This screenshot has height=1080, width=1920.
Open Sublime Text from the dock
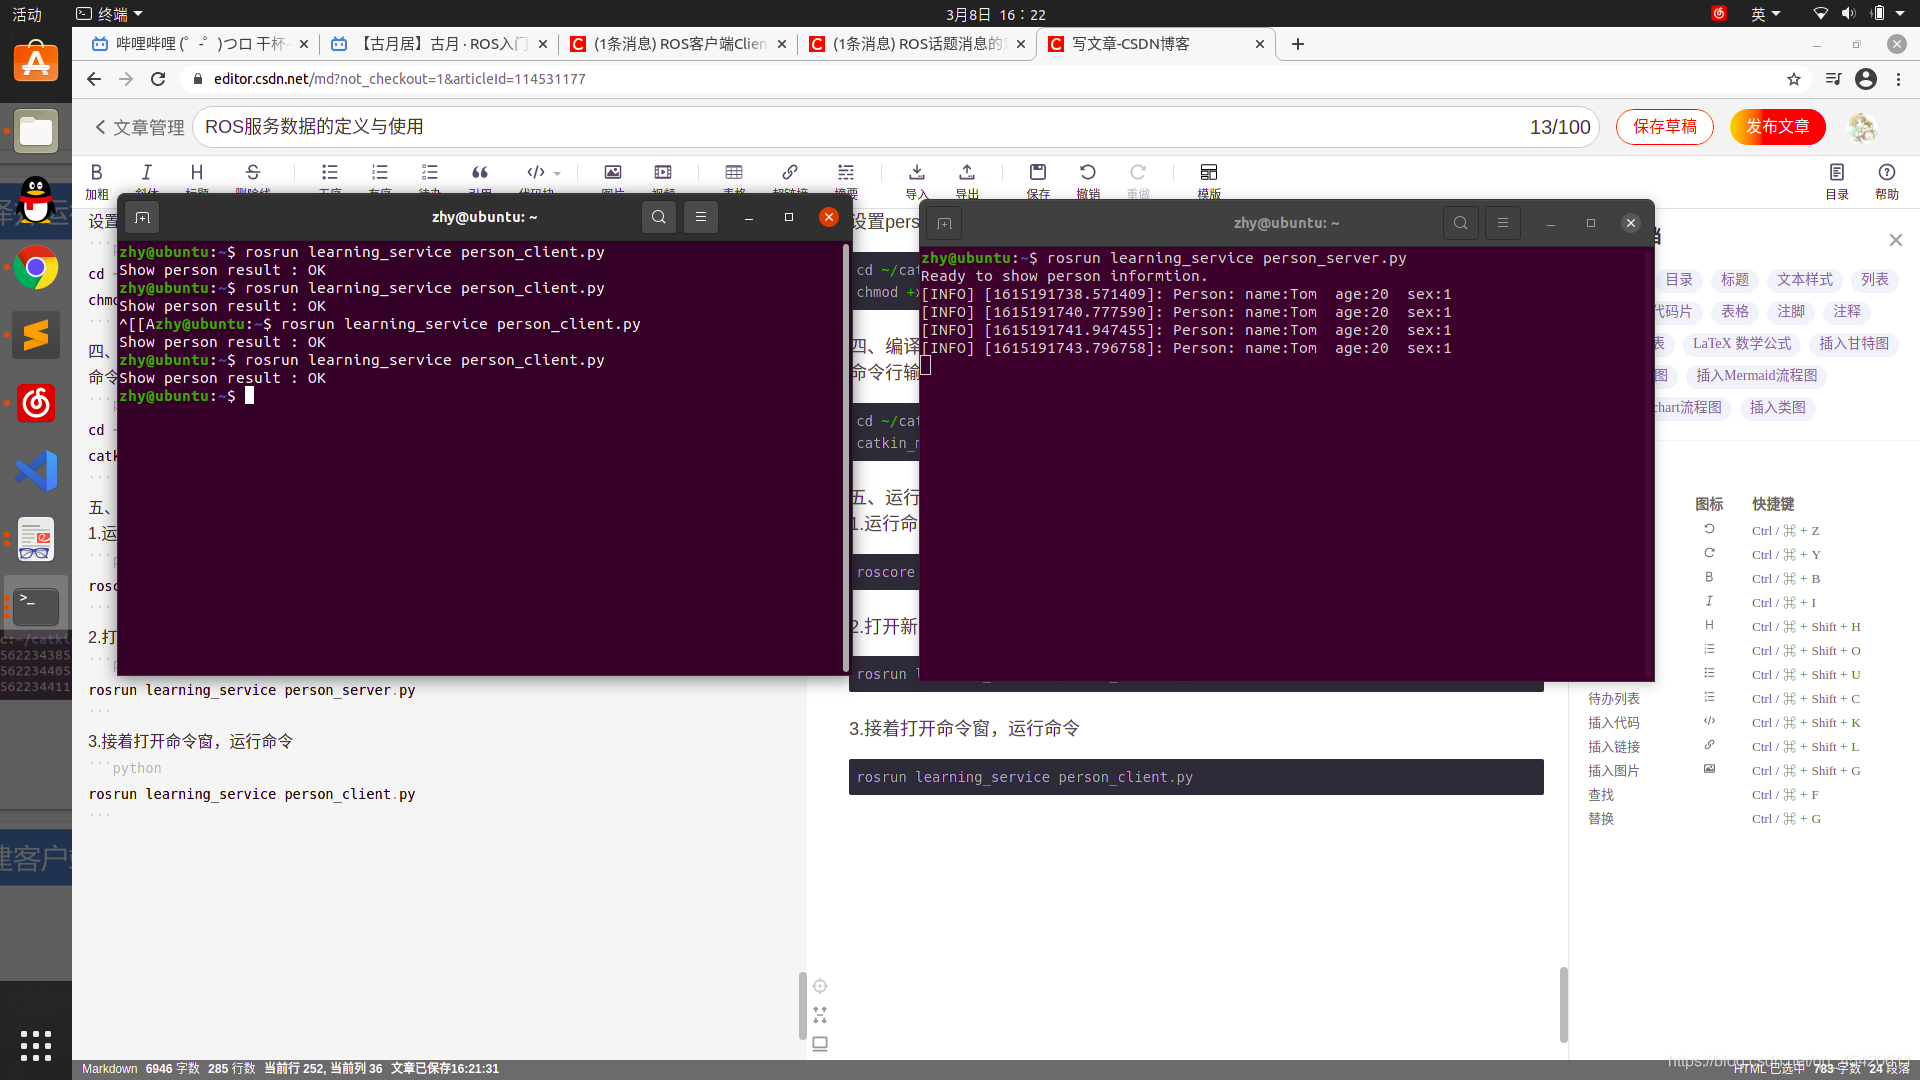point(36,335)
